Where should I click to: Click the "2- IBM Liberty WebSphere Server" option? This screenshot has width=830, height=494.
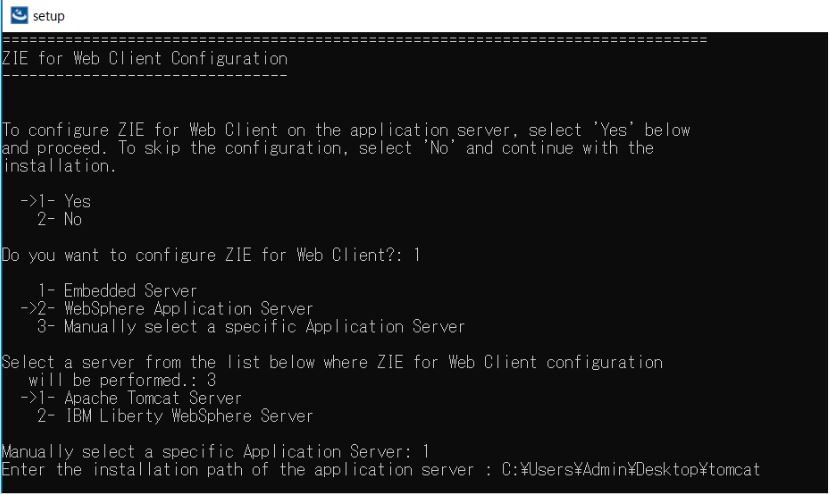(176, 415)
